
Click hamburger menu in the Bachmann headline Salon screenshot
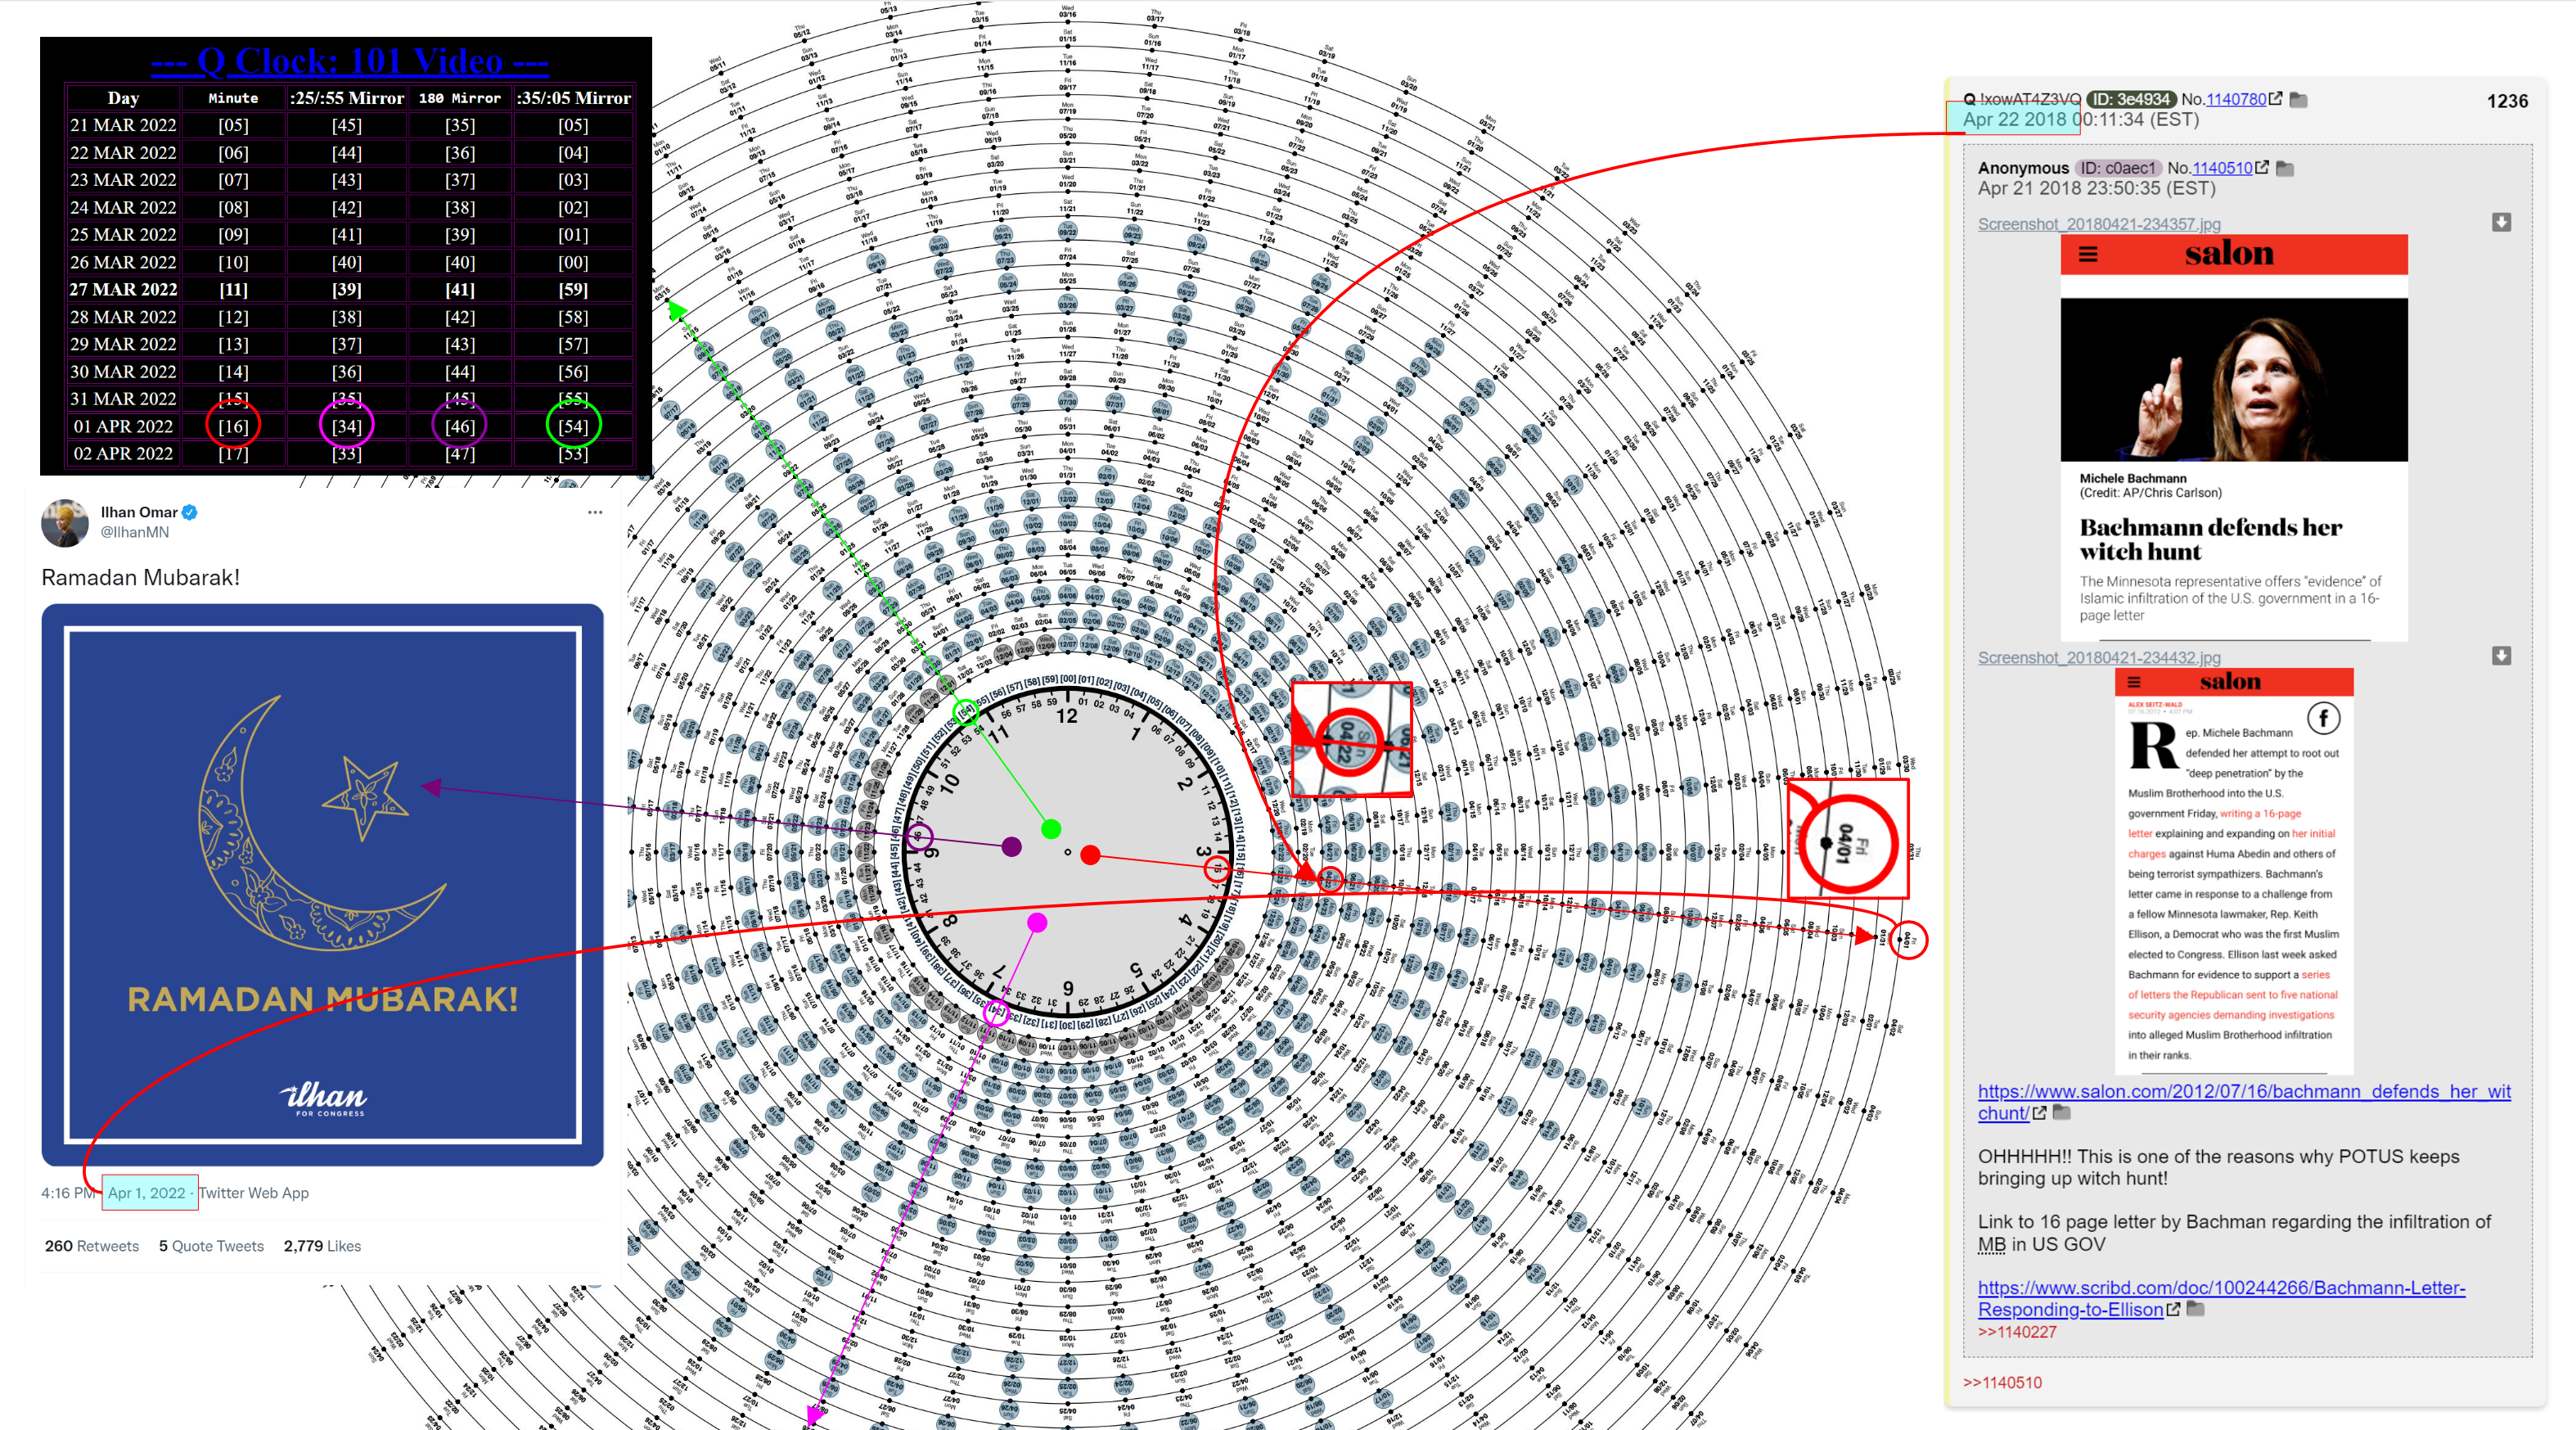tap(2088, 254)
